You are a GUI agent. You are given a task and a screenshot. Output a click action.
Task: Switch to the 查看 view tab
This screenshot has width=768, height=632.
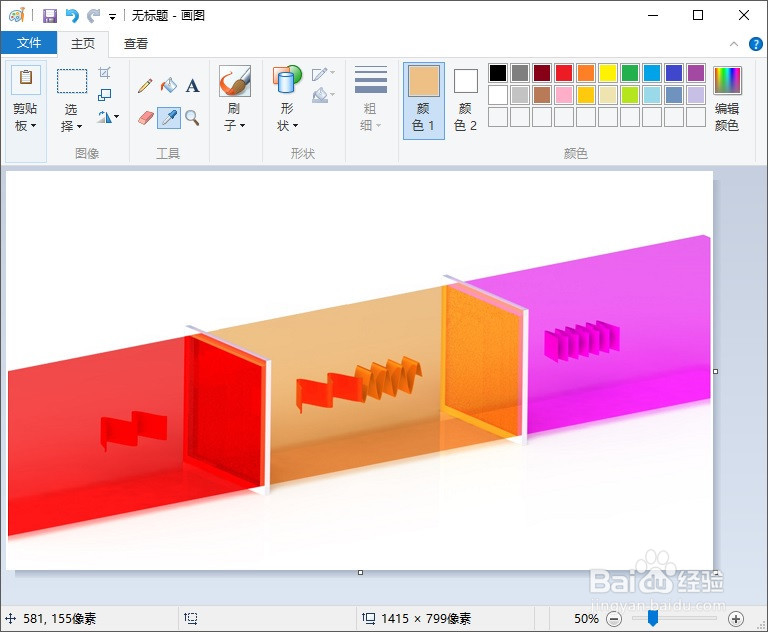click(136, 44)
